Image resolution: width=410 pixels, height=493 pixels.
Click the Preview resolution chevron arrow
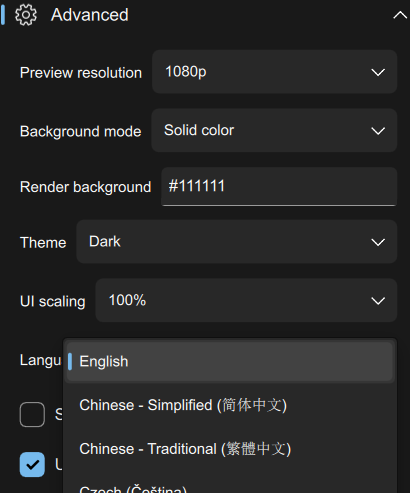[x=378, y=72]
